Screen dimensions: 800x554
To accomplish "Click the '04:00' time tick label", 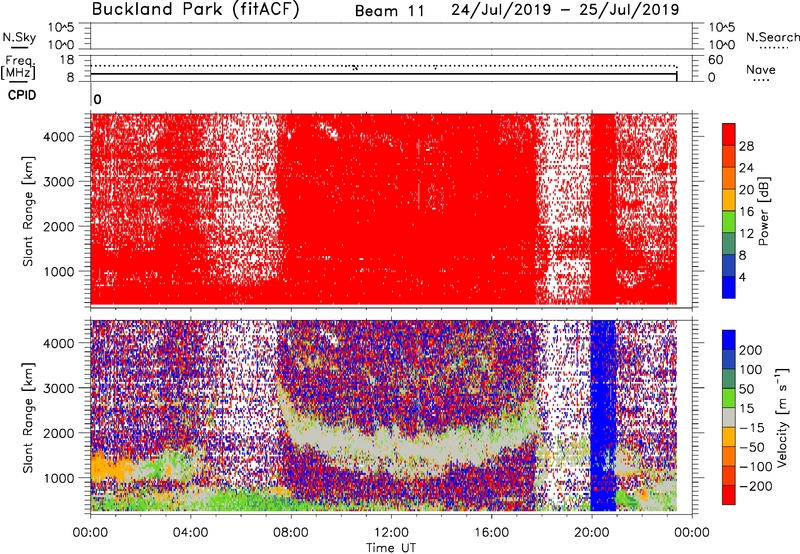I will point(190,533).
